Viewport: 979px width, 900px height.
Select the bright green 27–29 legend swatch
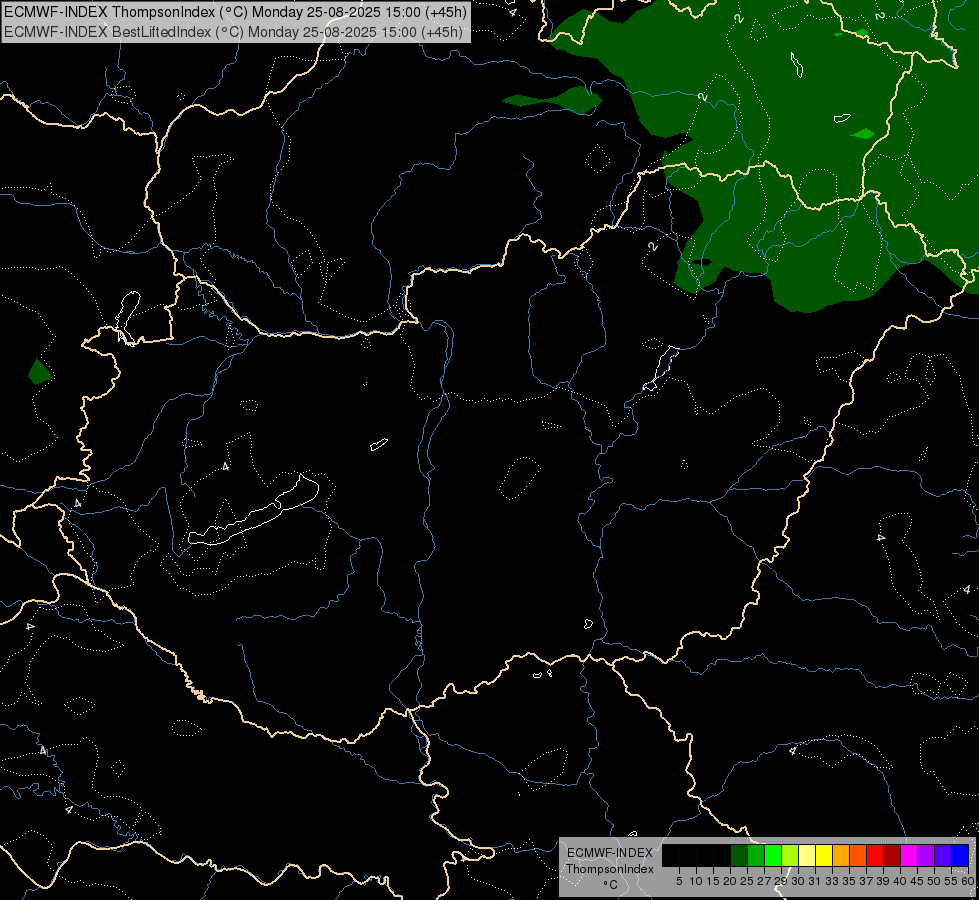[773, 855]
